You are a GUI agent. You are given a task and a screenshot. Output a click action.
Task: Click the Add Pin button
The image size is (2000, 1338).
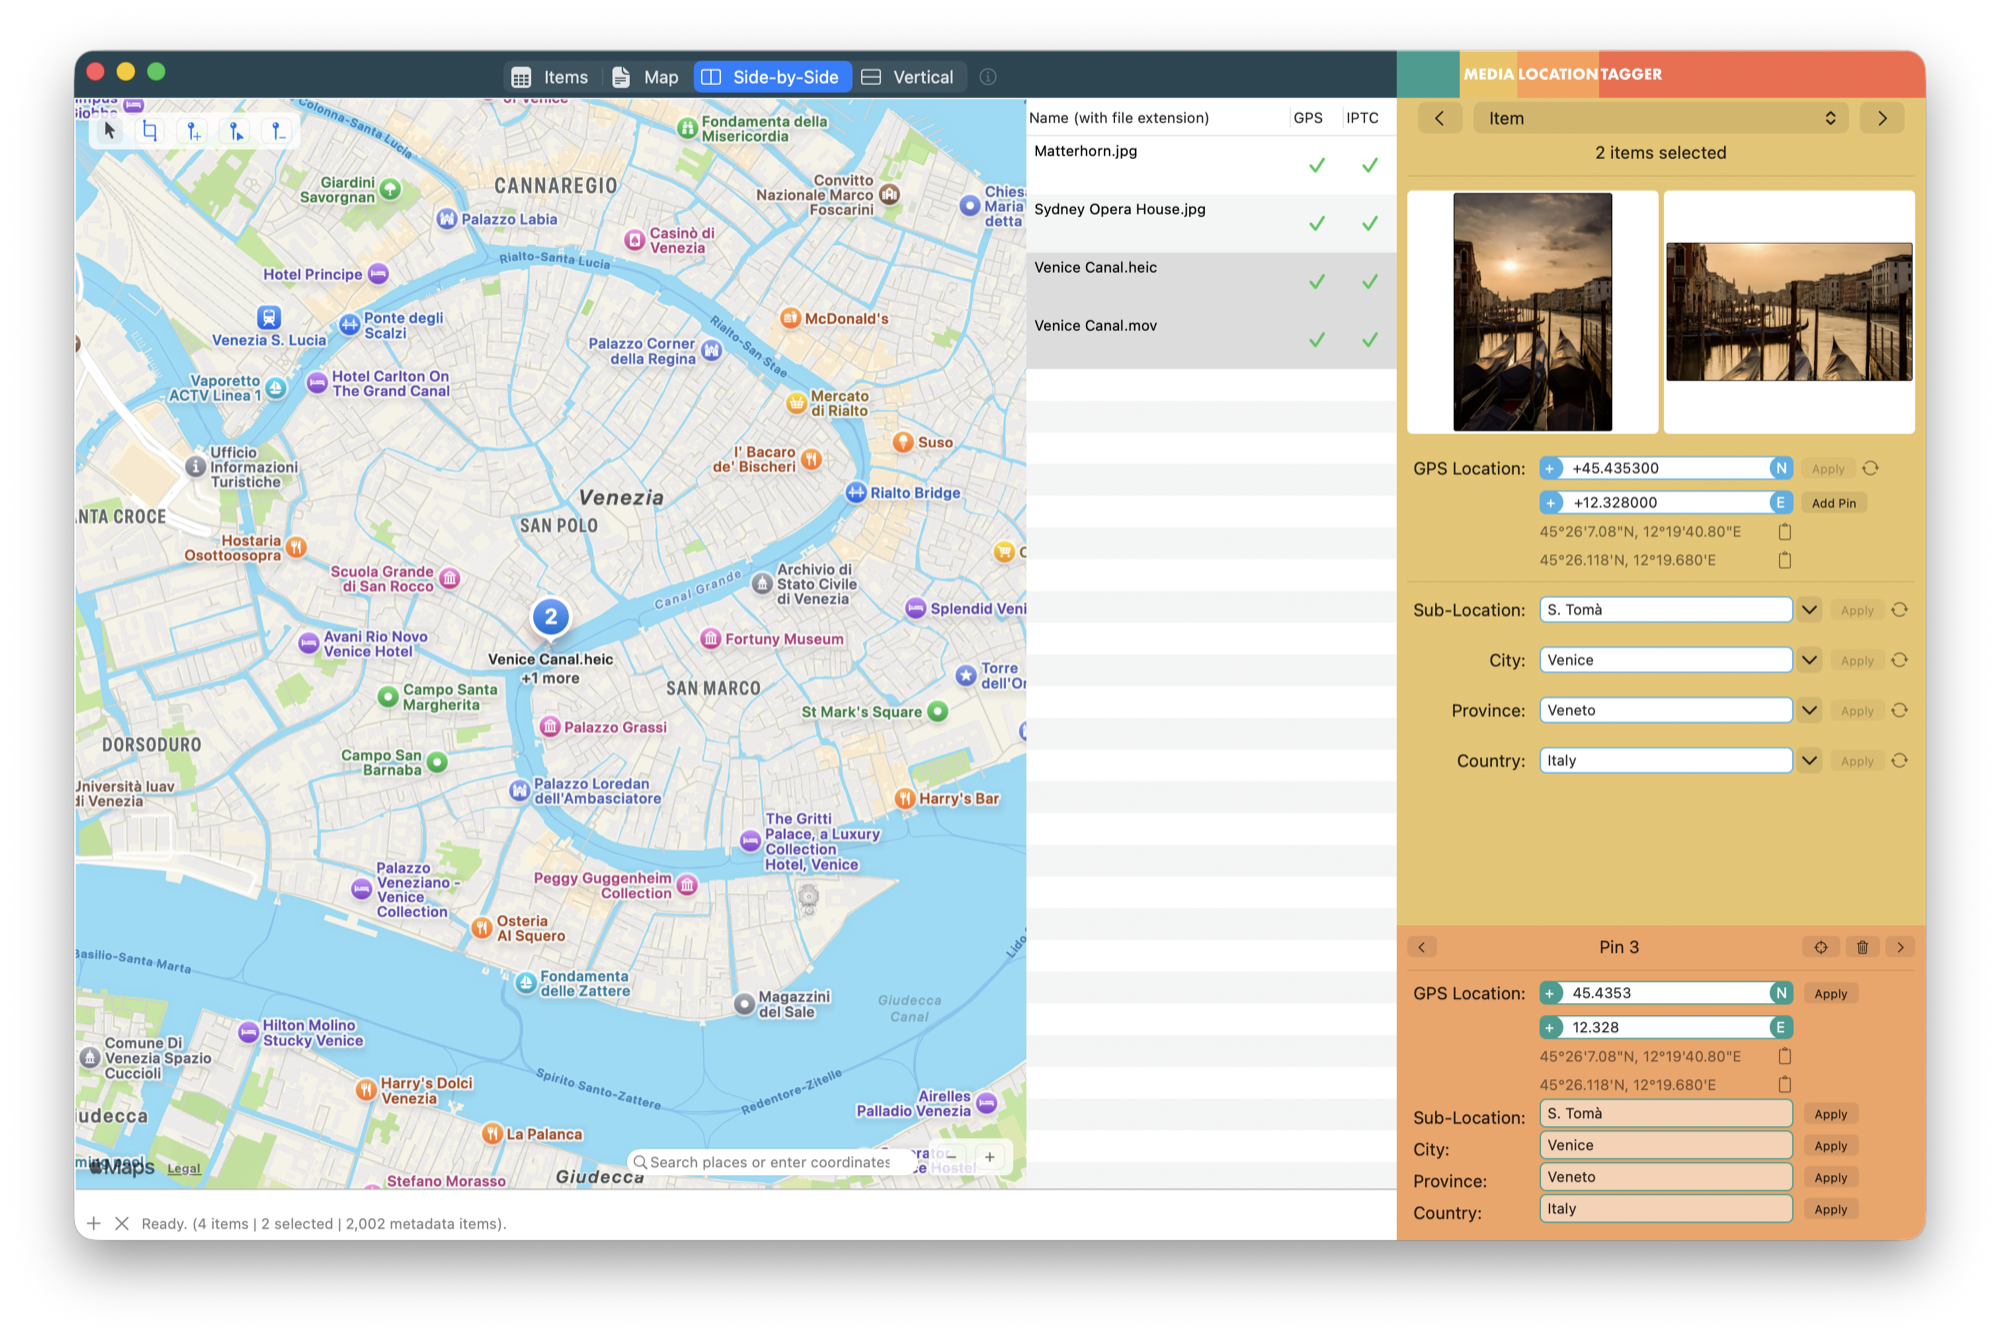(1834, 503)
